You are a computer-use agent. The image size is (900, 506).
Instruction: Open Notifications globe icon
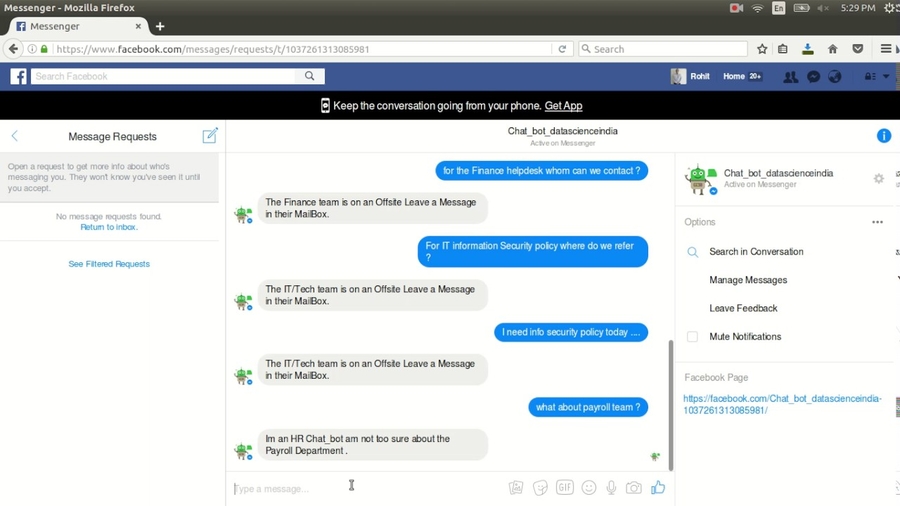pos(835,76)
